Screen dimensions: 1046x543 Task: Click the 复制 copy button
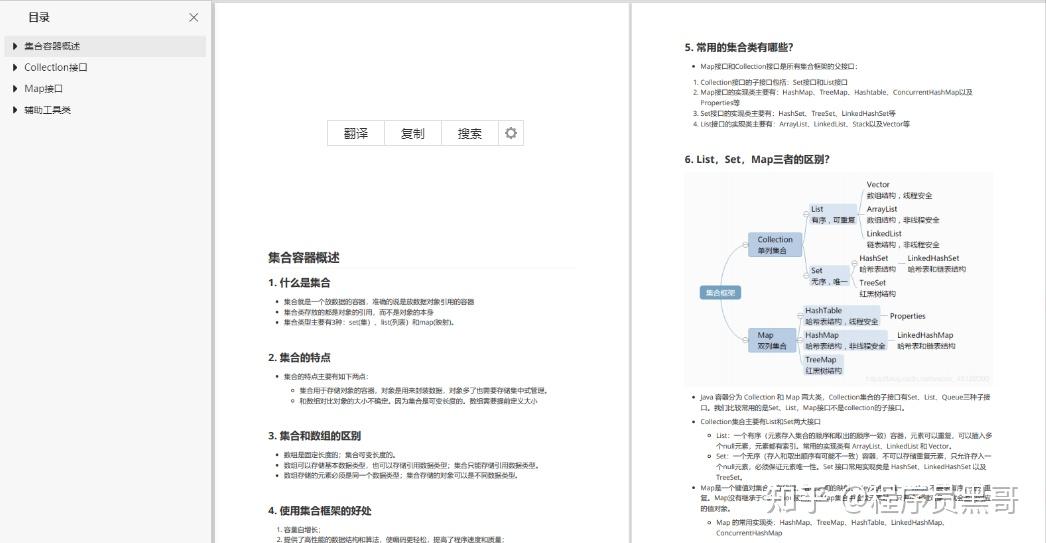[x=412, y=133]
